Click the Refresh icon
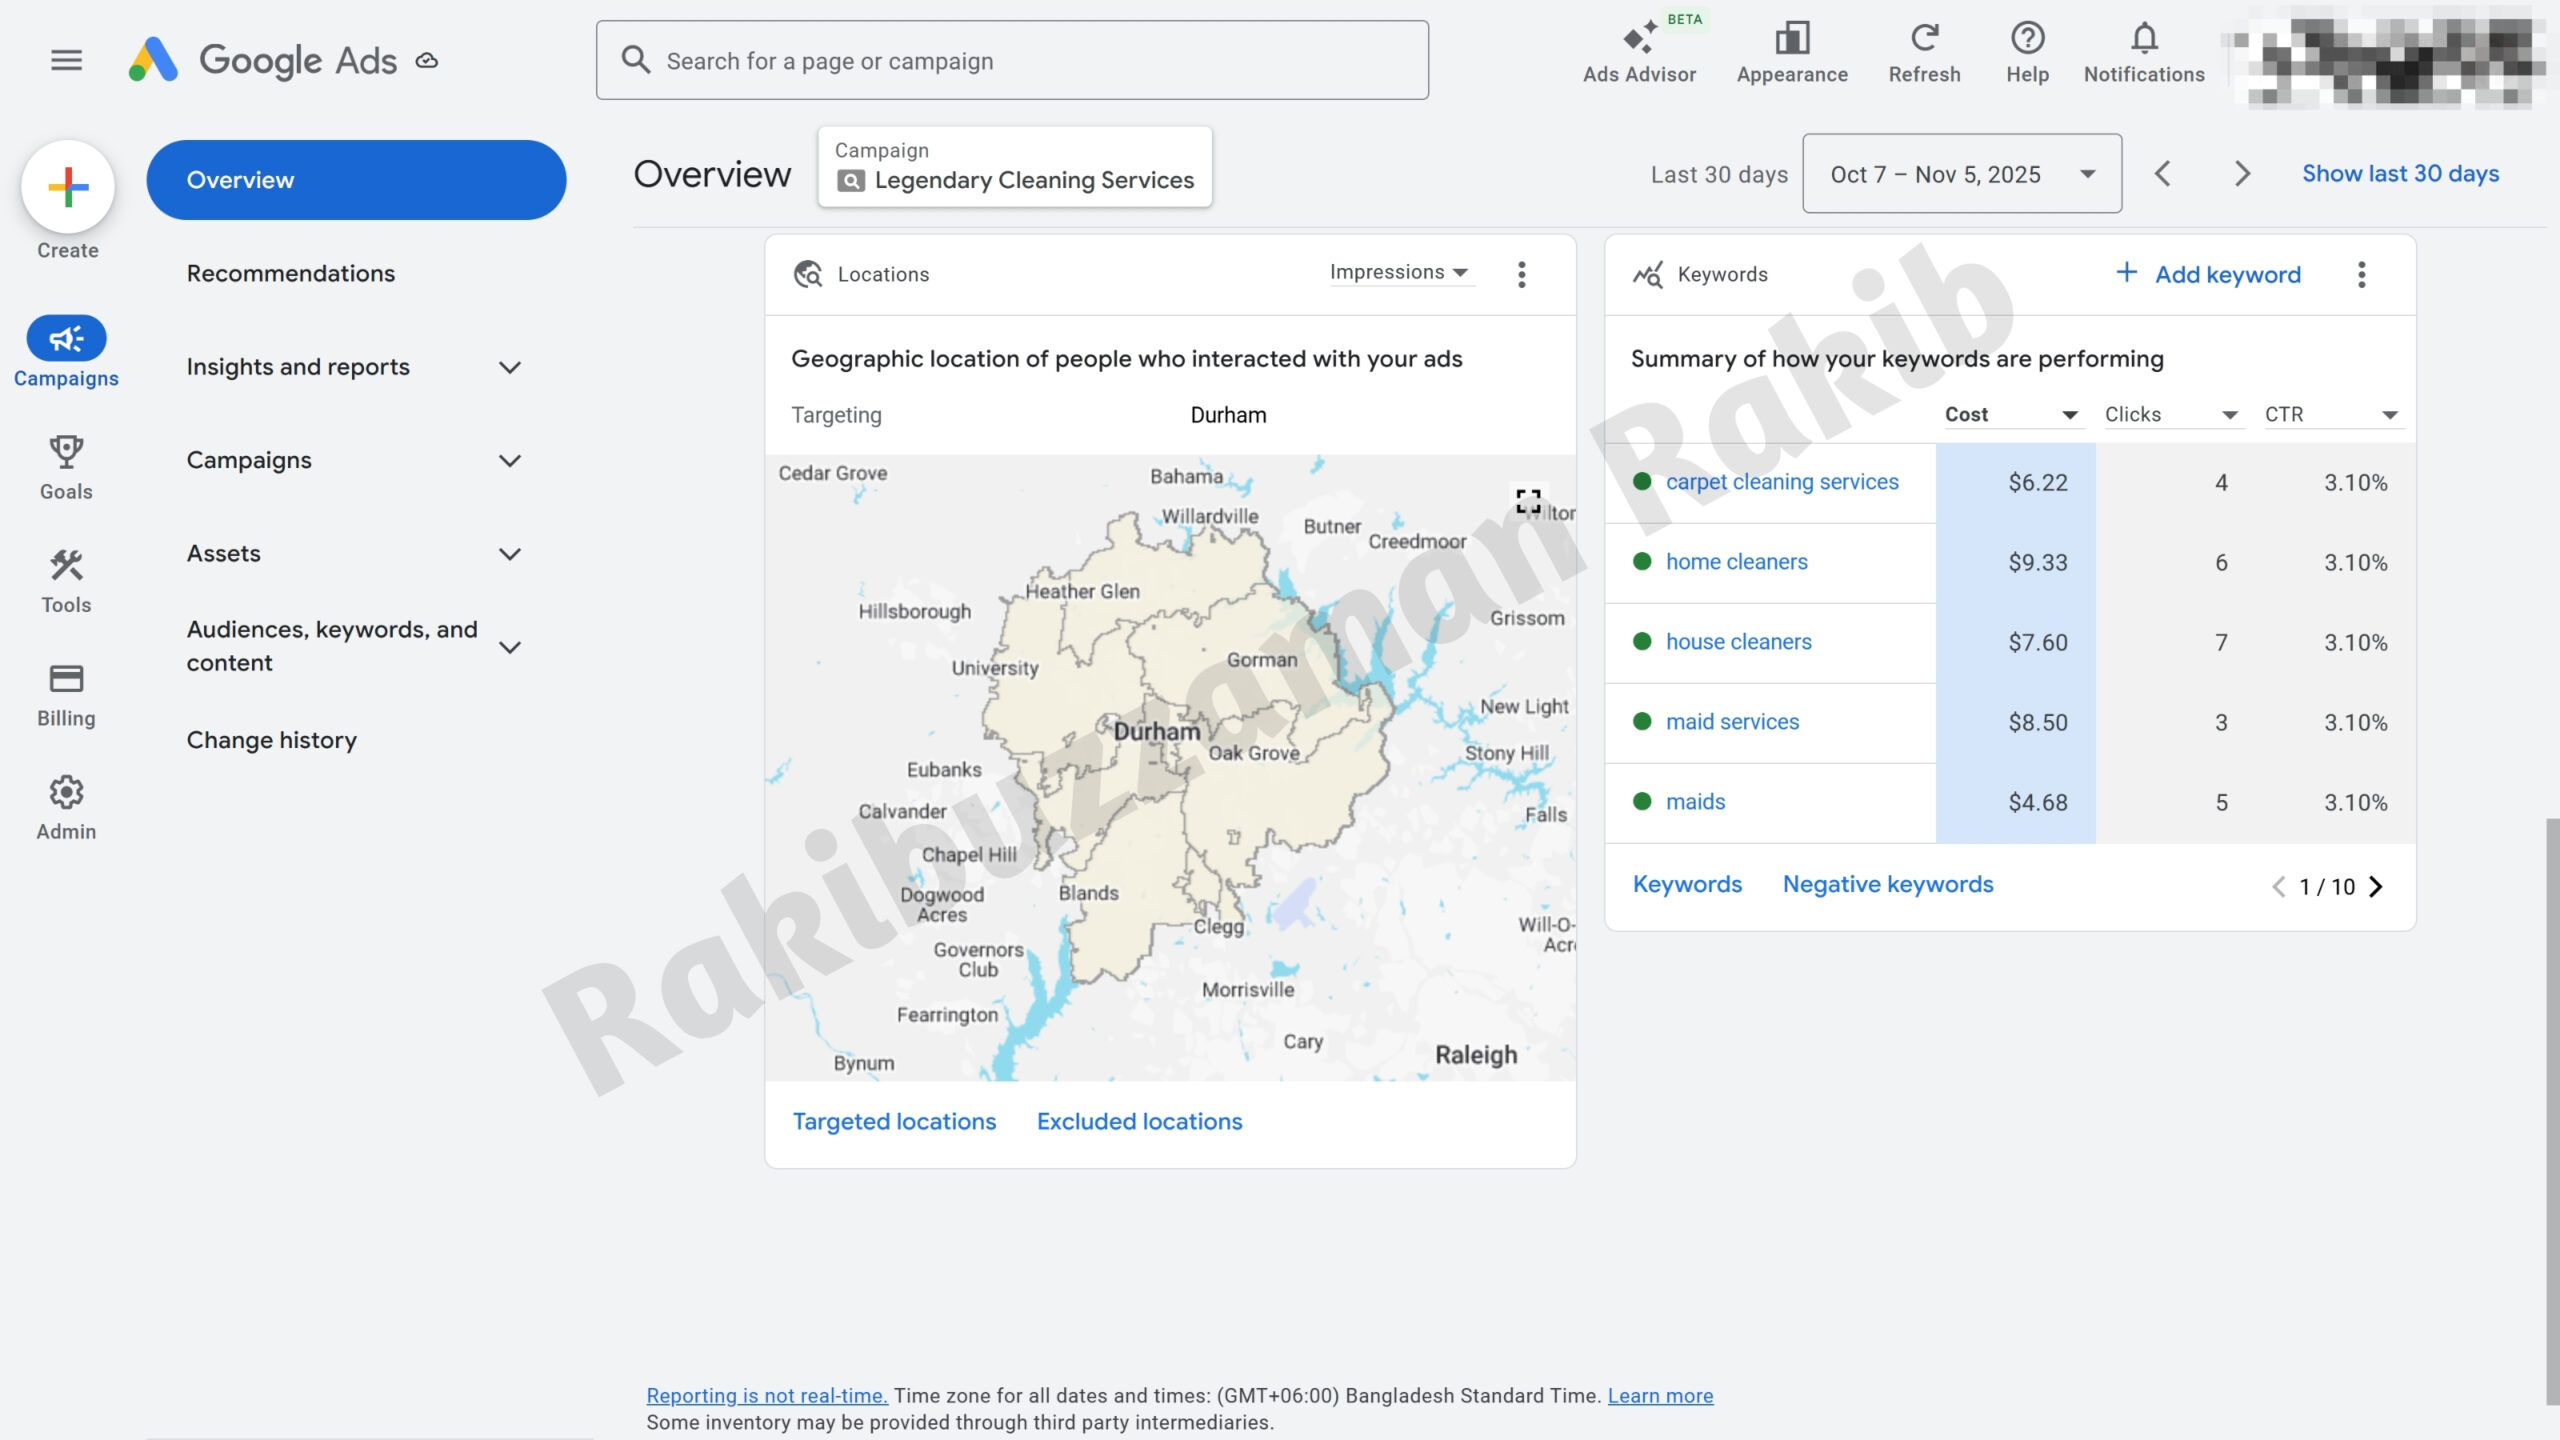The width and height of the screenshot is (2560, 1440). pyautogui.click(x=1924, y=40)
